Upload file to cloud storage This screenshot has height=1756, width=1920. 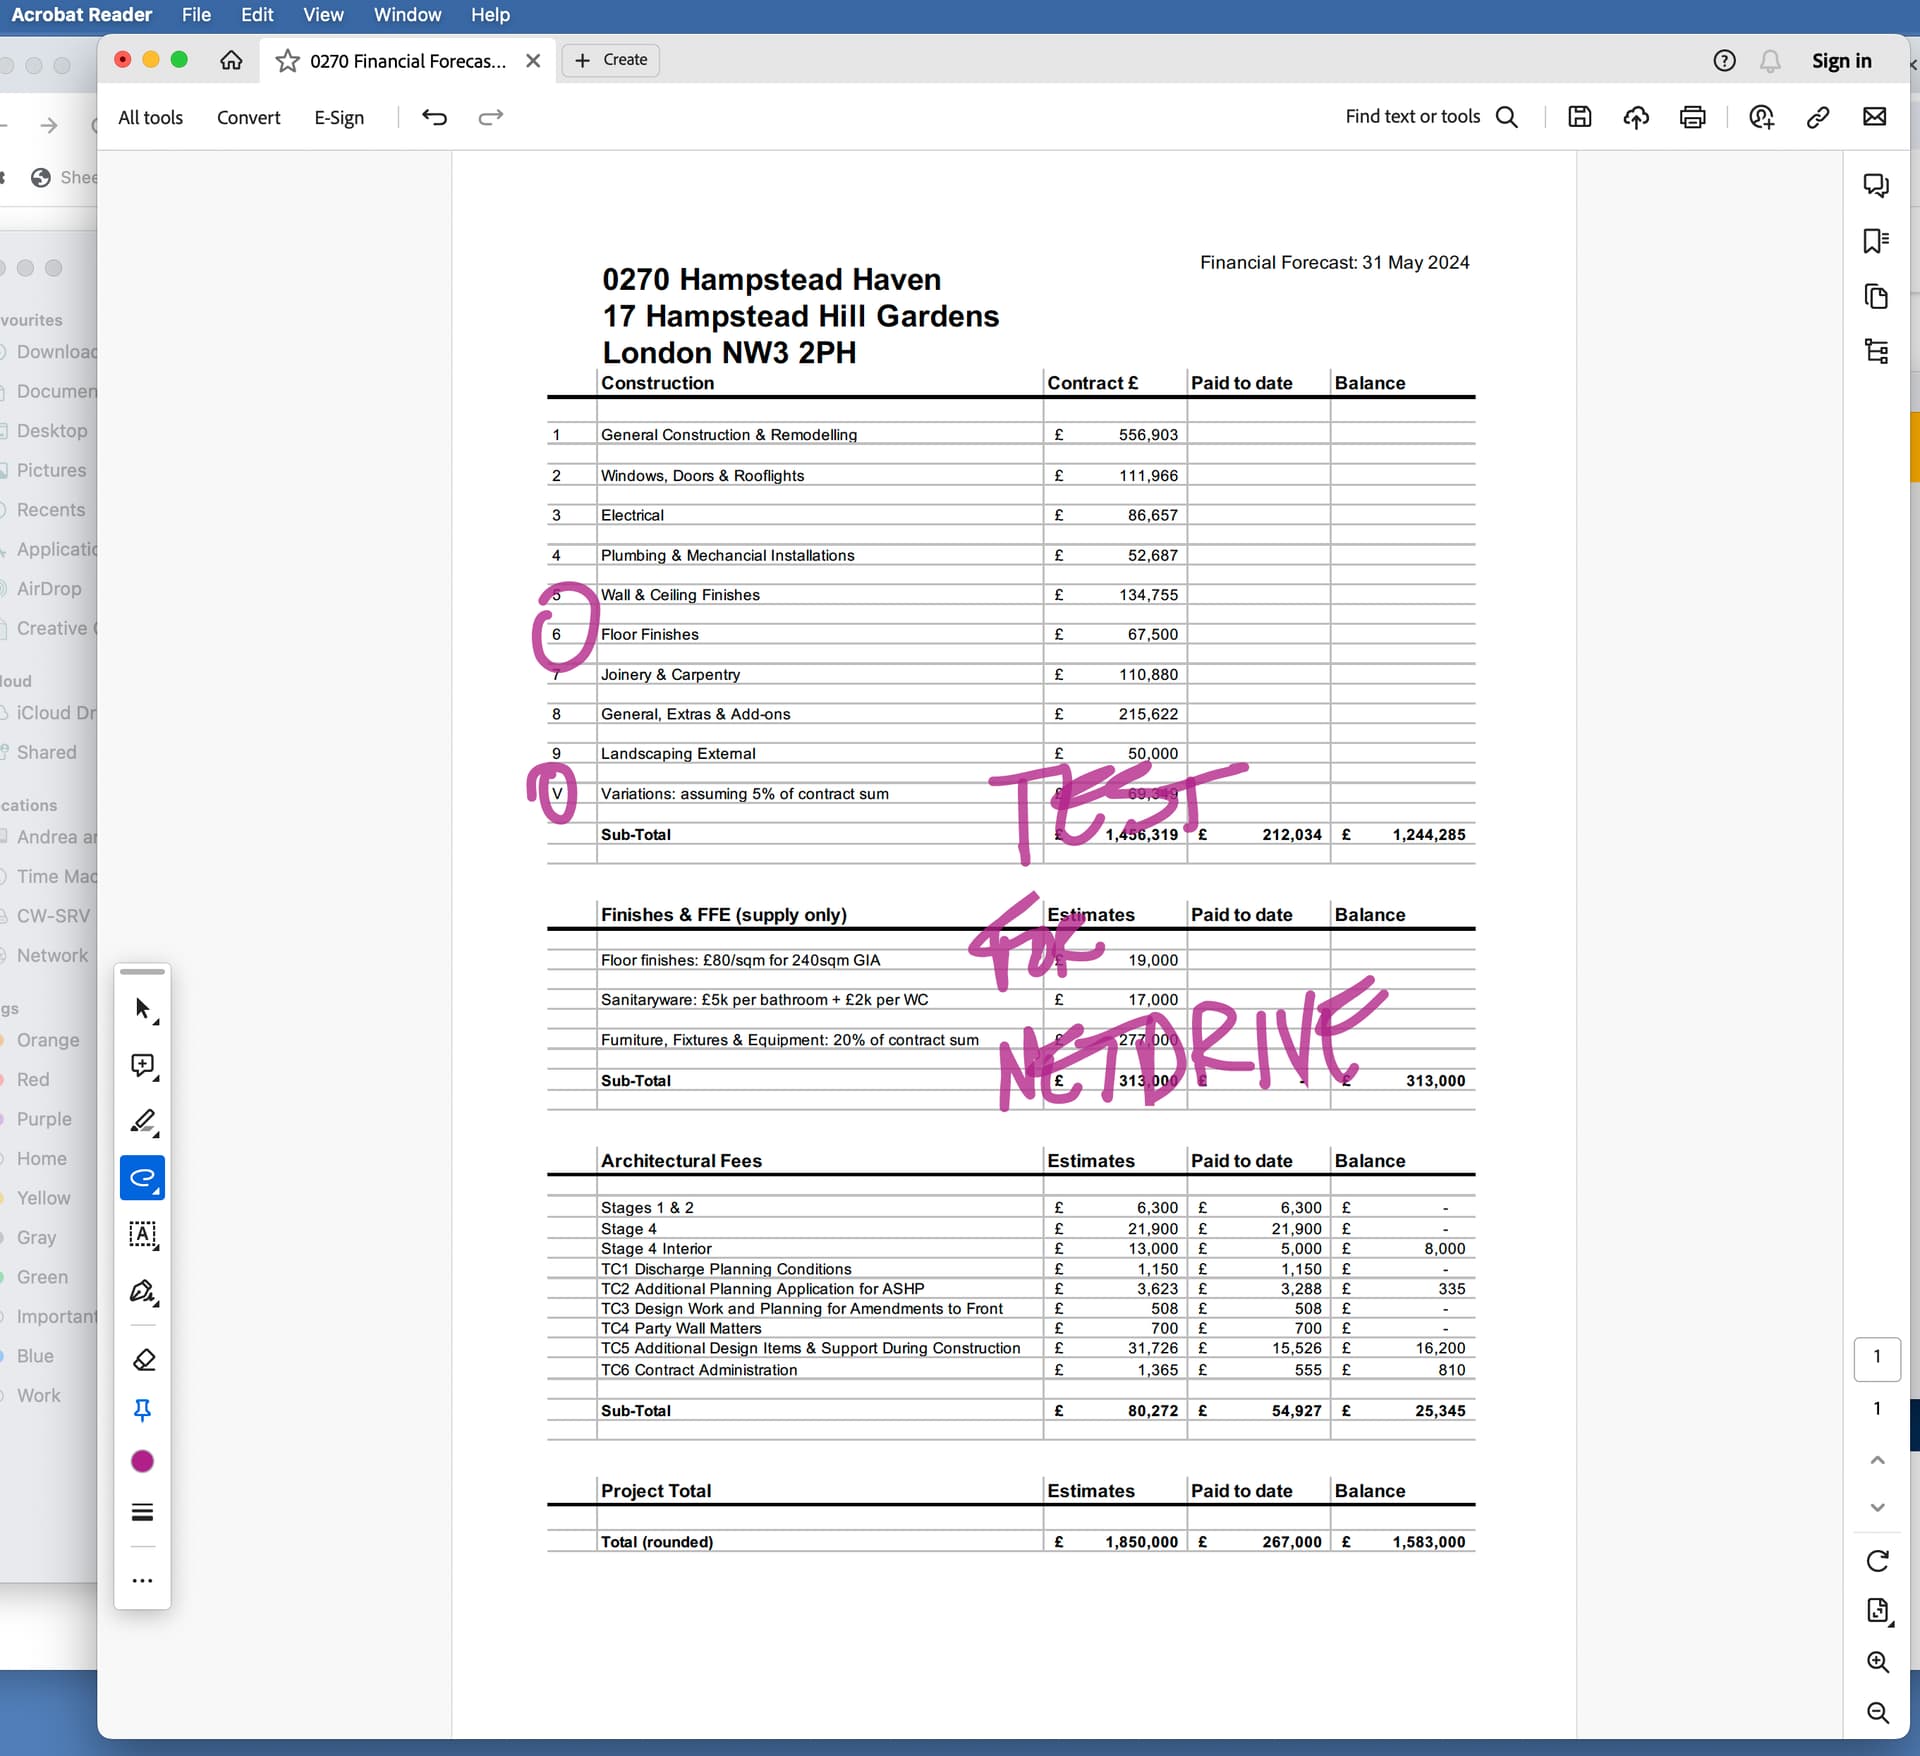(1636, 117)
